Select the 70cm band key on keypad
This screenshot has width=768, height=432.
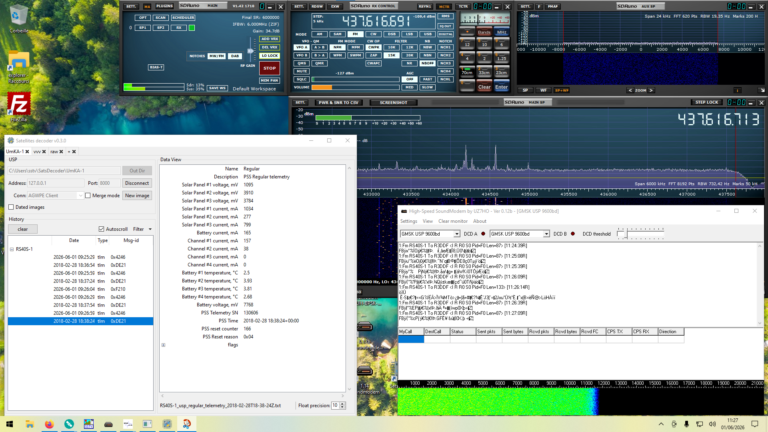click(x=467, y=72)
